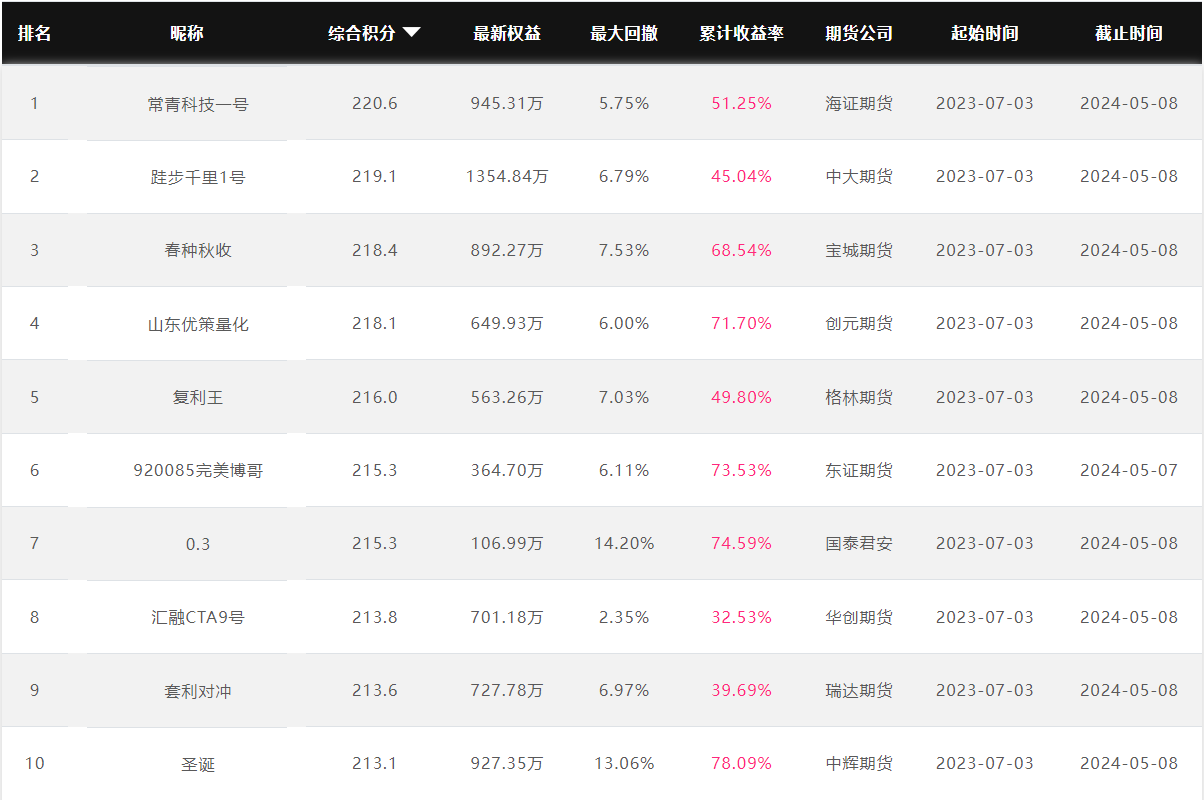Click the 51.25% cumulative return
This screenshot has width=1204, height=800.
[x=742, y=103]
